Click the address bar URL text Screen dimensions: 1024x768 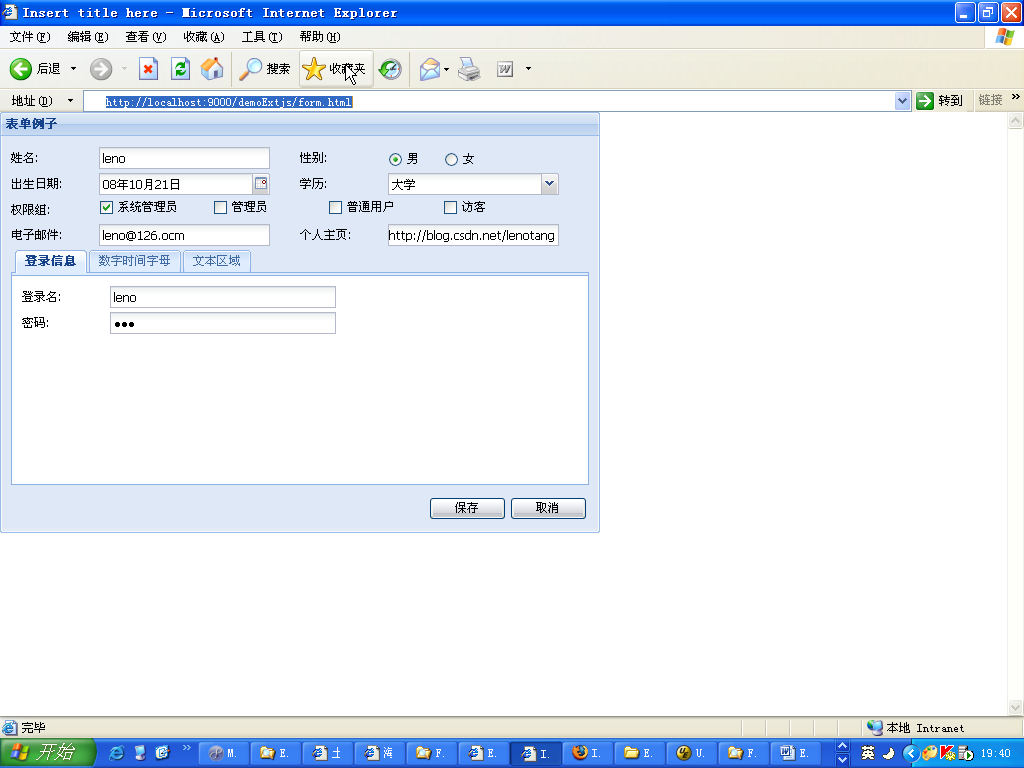pyautogui.click(x=229, y=102)
